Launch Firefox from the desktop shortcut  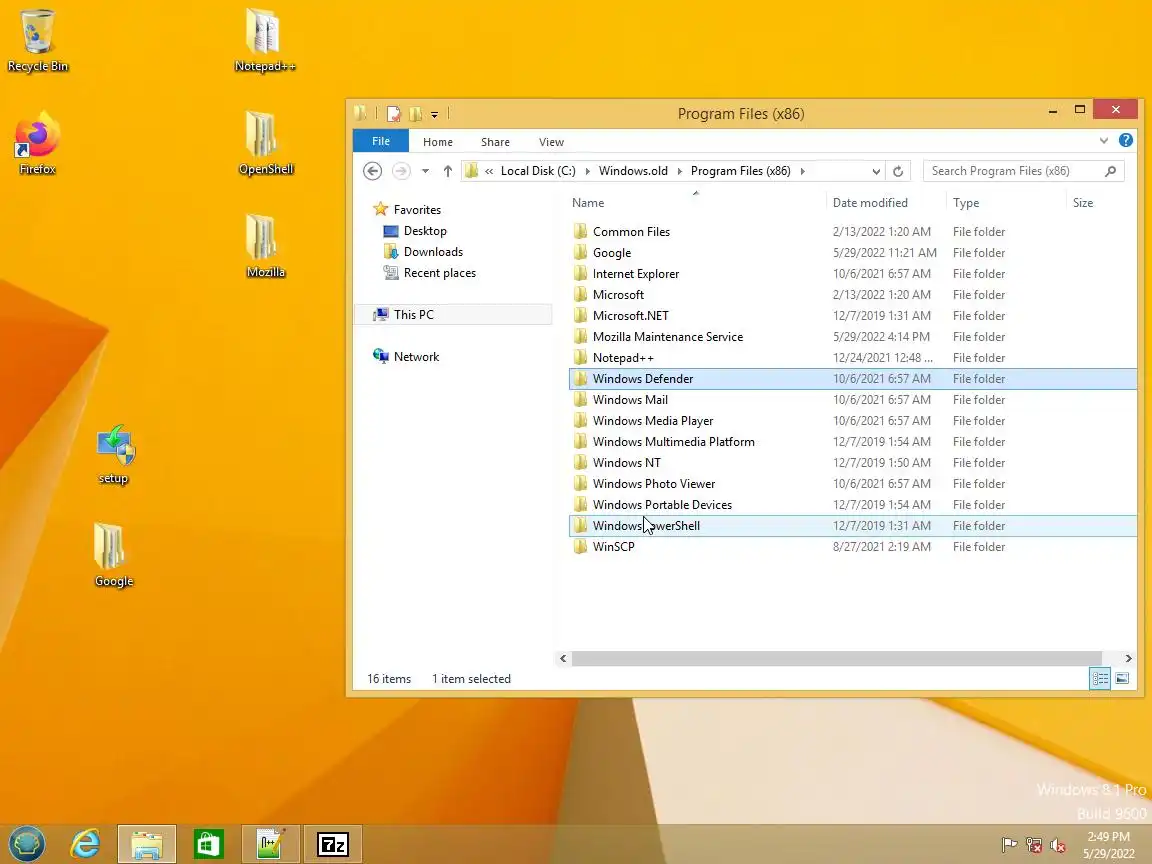(37, 143)
